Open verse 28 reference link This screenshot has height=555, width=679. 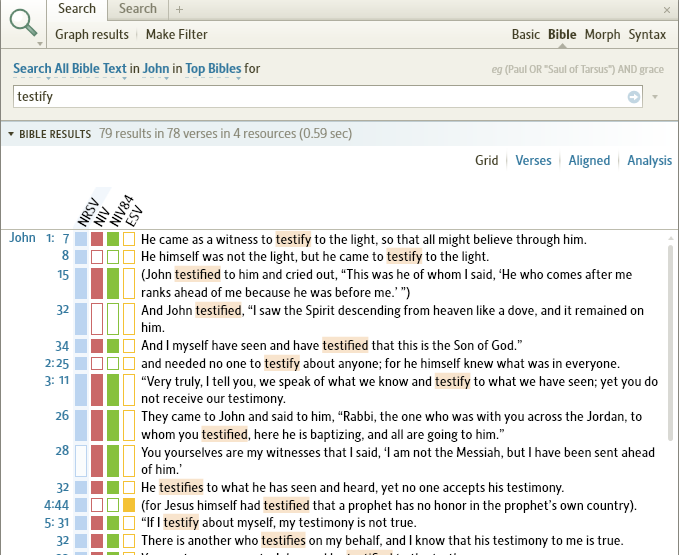tap(62, 451)
